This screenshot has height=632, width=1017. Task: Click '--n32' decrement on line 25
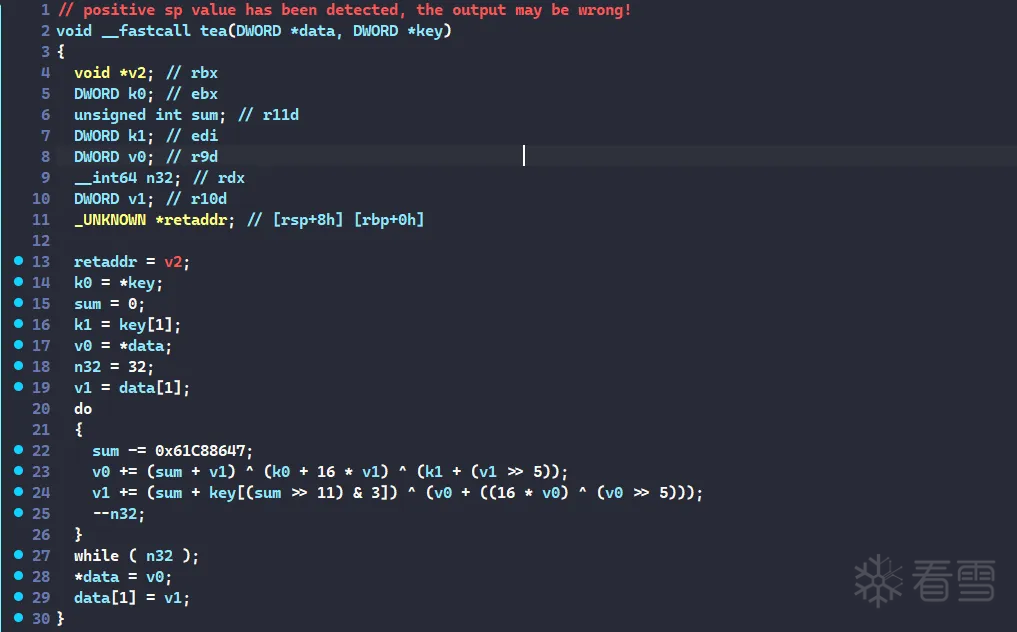point(114,513)
